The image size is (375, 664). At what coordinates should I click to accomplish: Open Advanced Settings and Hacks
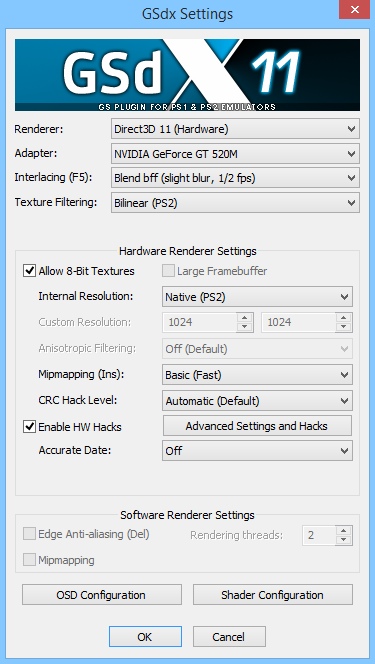pyautogui.click(x=257, y=426)
